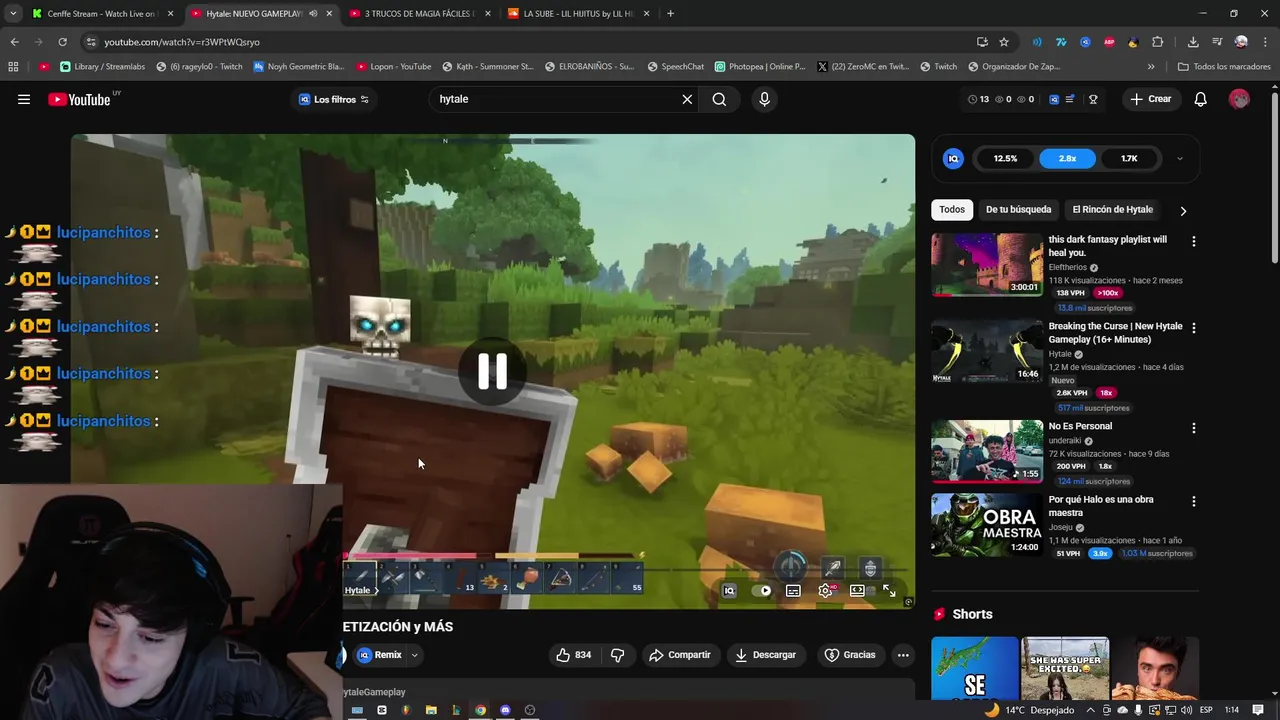Click the Gracias button
Viewport: 1280px width, 720px height.
point(850,655)
